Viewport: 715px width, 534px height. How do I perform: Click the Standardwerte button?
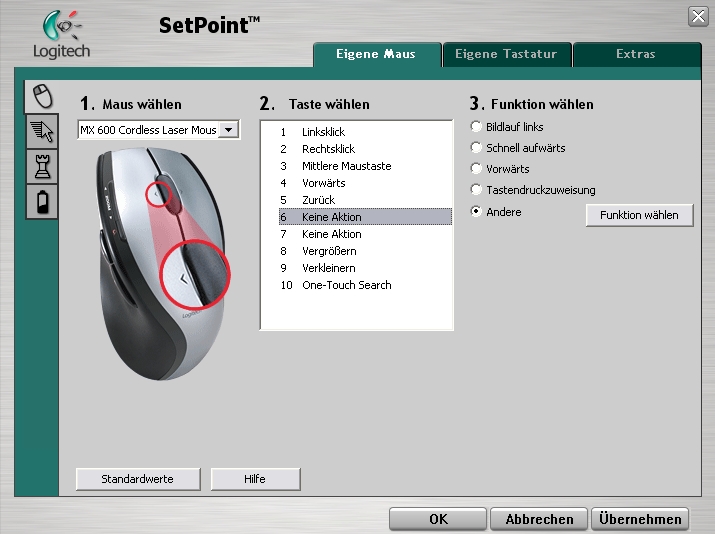[x=138, y=479]
